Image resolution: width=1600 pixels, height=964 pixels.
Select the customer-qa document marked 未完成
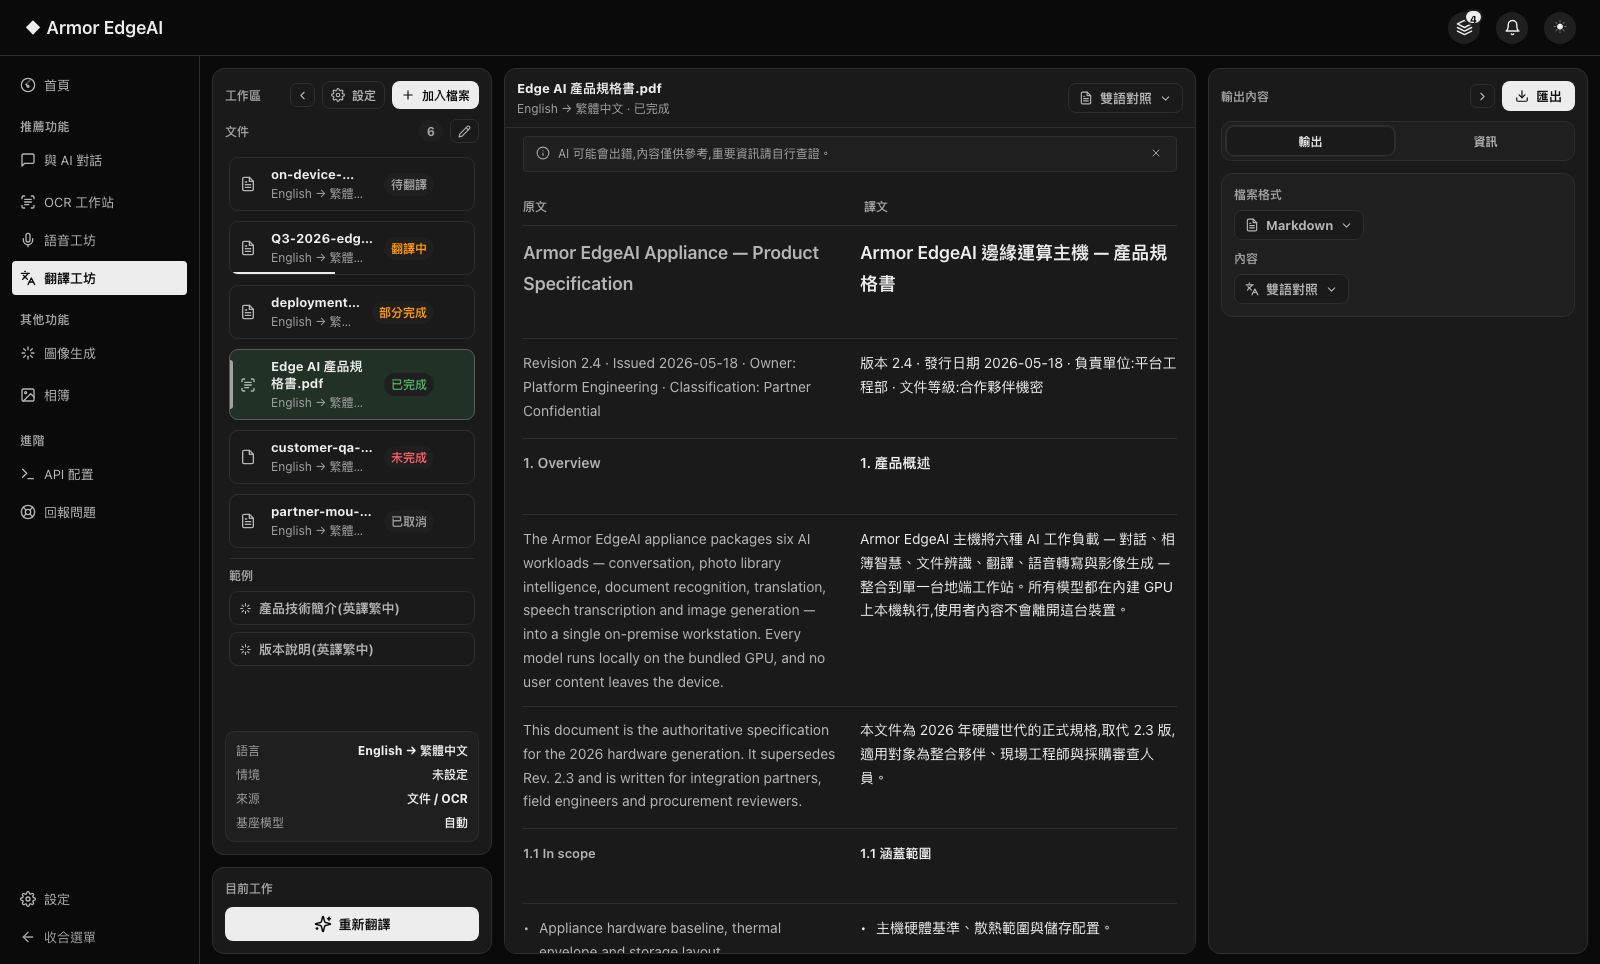coord(352,457)
